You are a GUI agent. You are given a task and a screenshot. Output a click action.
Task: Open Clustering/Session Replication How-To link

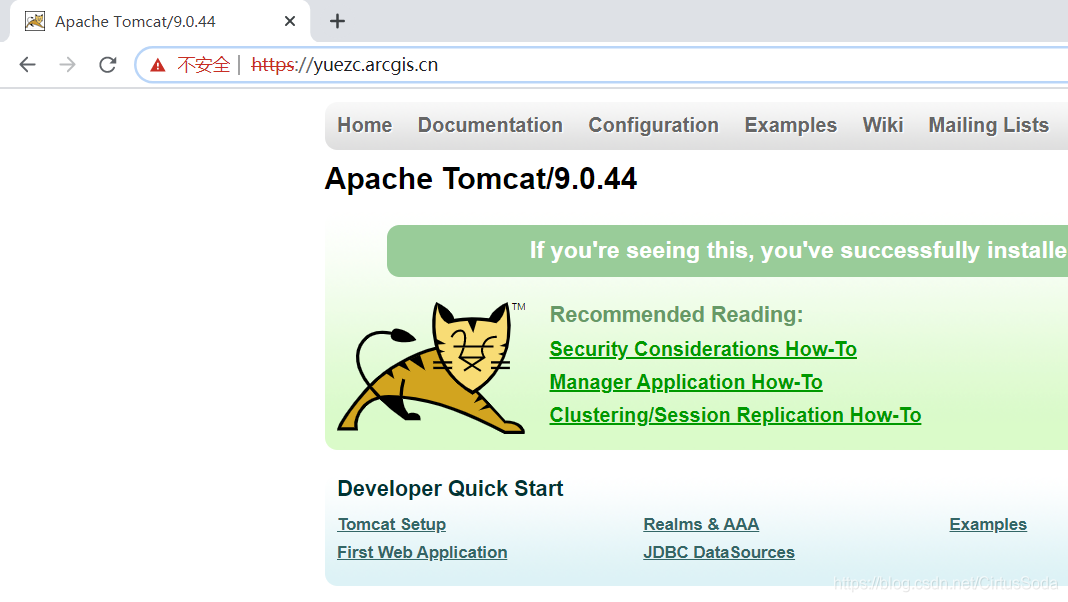coord(736,415)
